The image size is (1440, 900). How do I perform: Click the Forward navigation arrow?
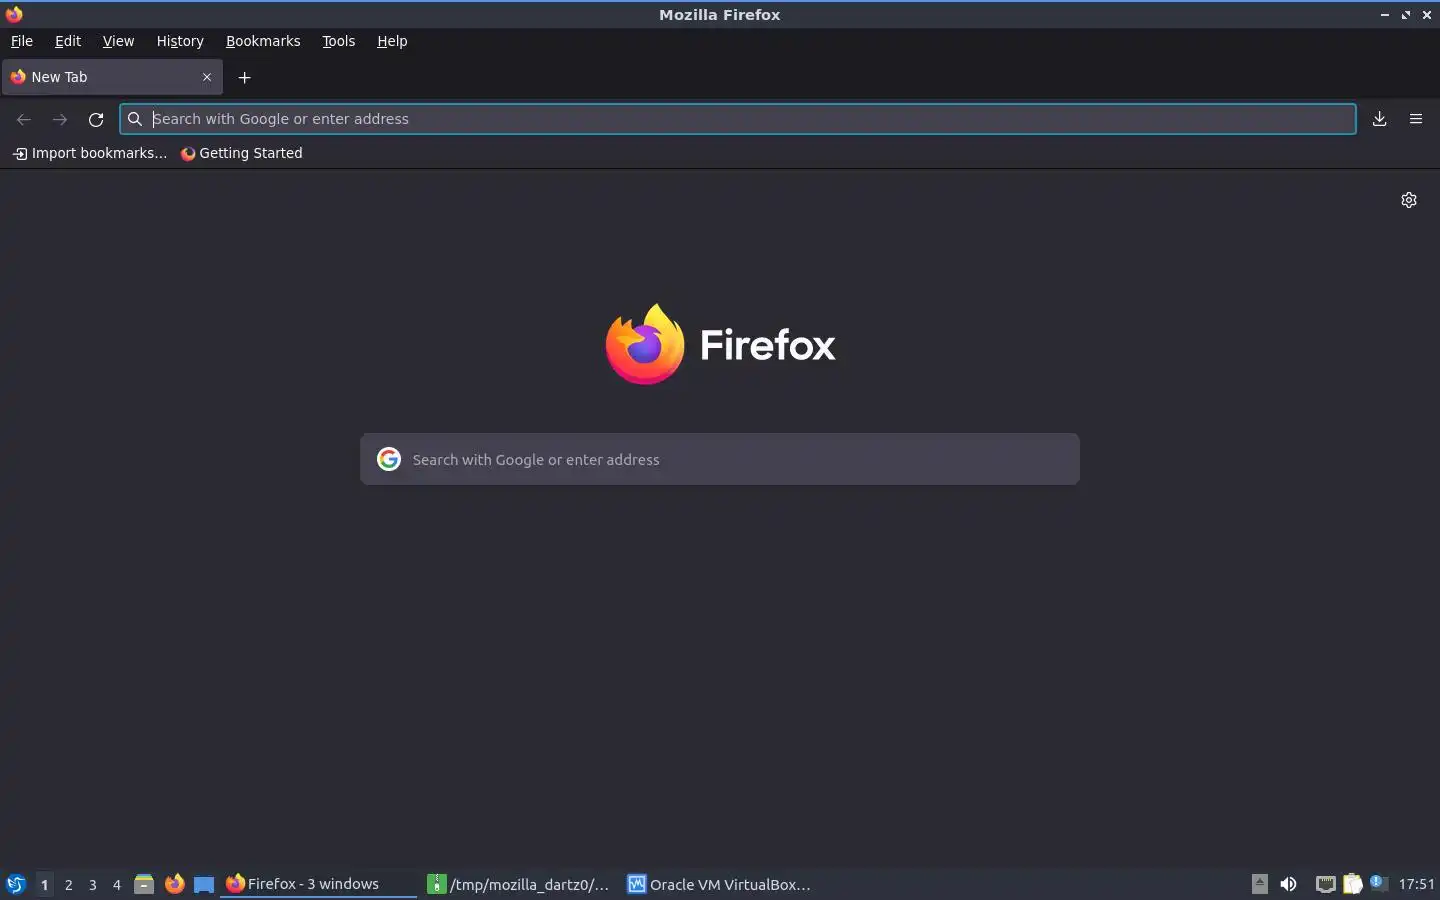click(60, 119)
